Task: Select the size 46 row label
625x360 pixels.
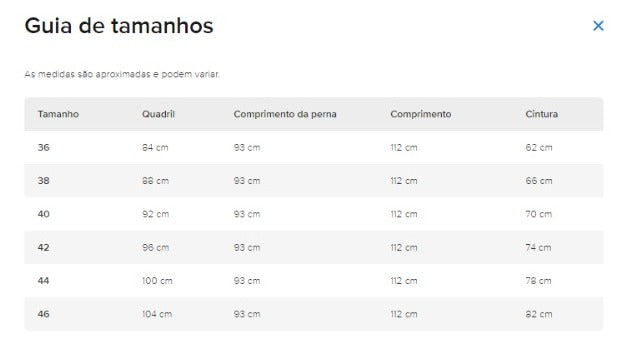Action: click(43, 314)
